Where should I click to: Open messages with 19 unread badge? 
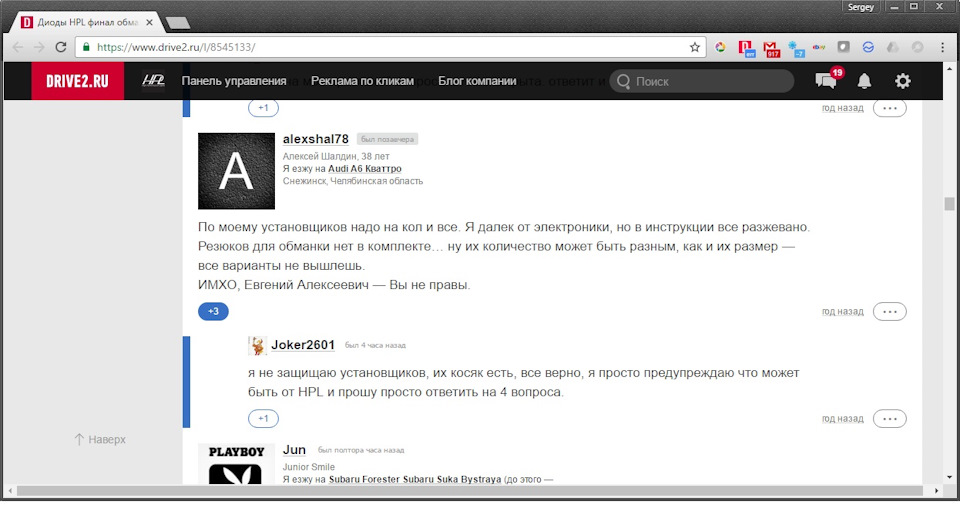[x=826, y=81]
